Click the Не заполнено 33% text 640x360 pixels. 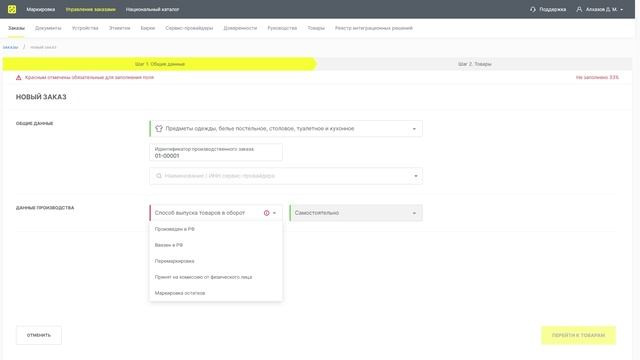coord(597,77)
